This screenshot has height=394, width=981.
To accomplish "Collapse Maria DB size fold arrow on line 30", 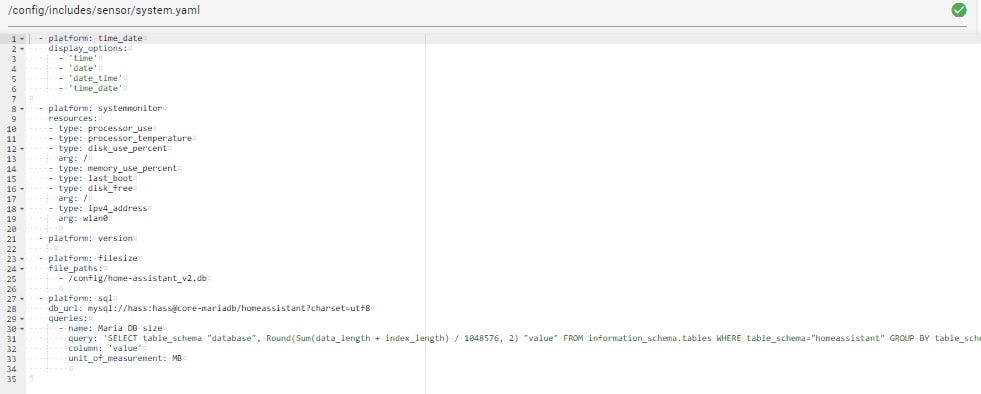I will coord(22,329).
